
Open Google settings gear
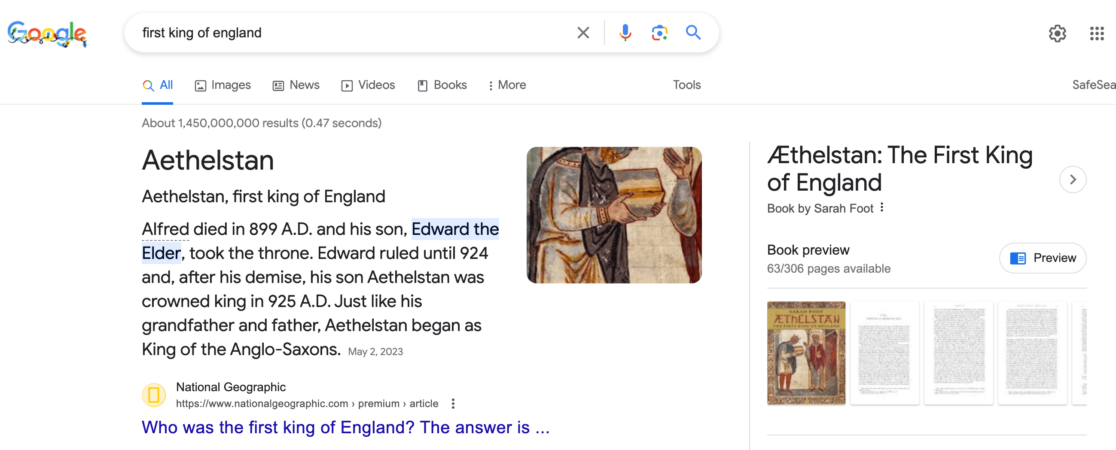(x=1057, y=34)
